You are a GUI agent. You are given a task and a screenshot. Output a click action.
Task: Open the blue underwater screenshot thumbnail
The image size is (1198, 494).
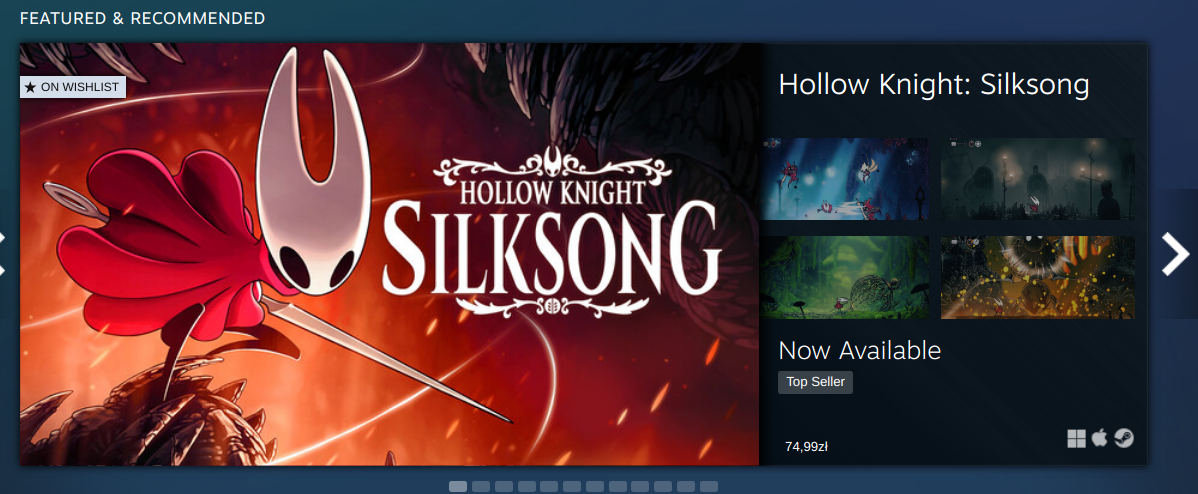point(844,179)
